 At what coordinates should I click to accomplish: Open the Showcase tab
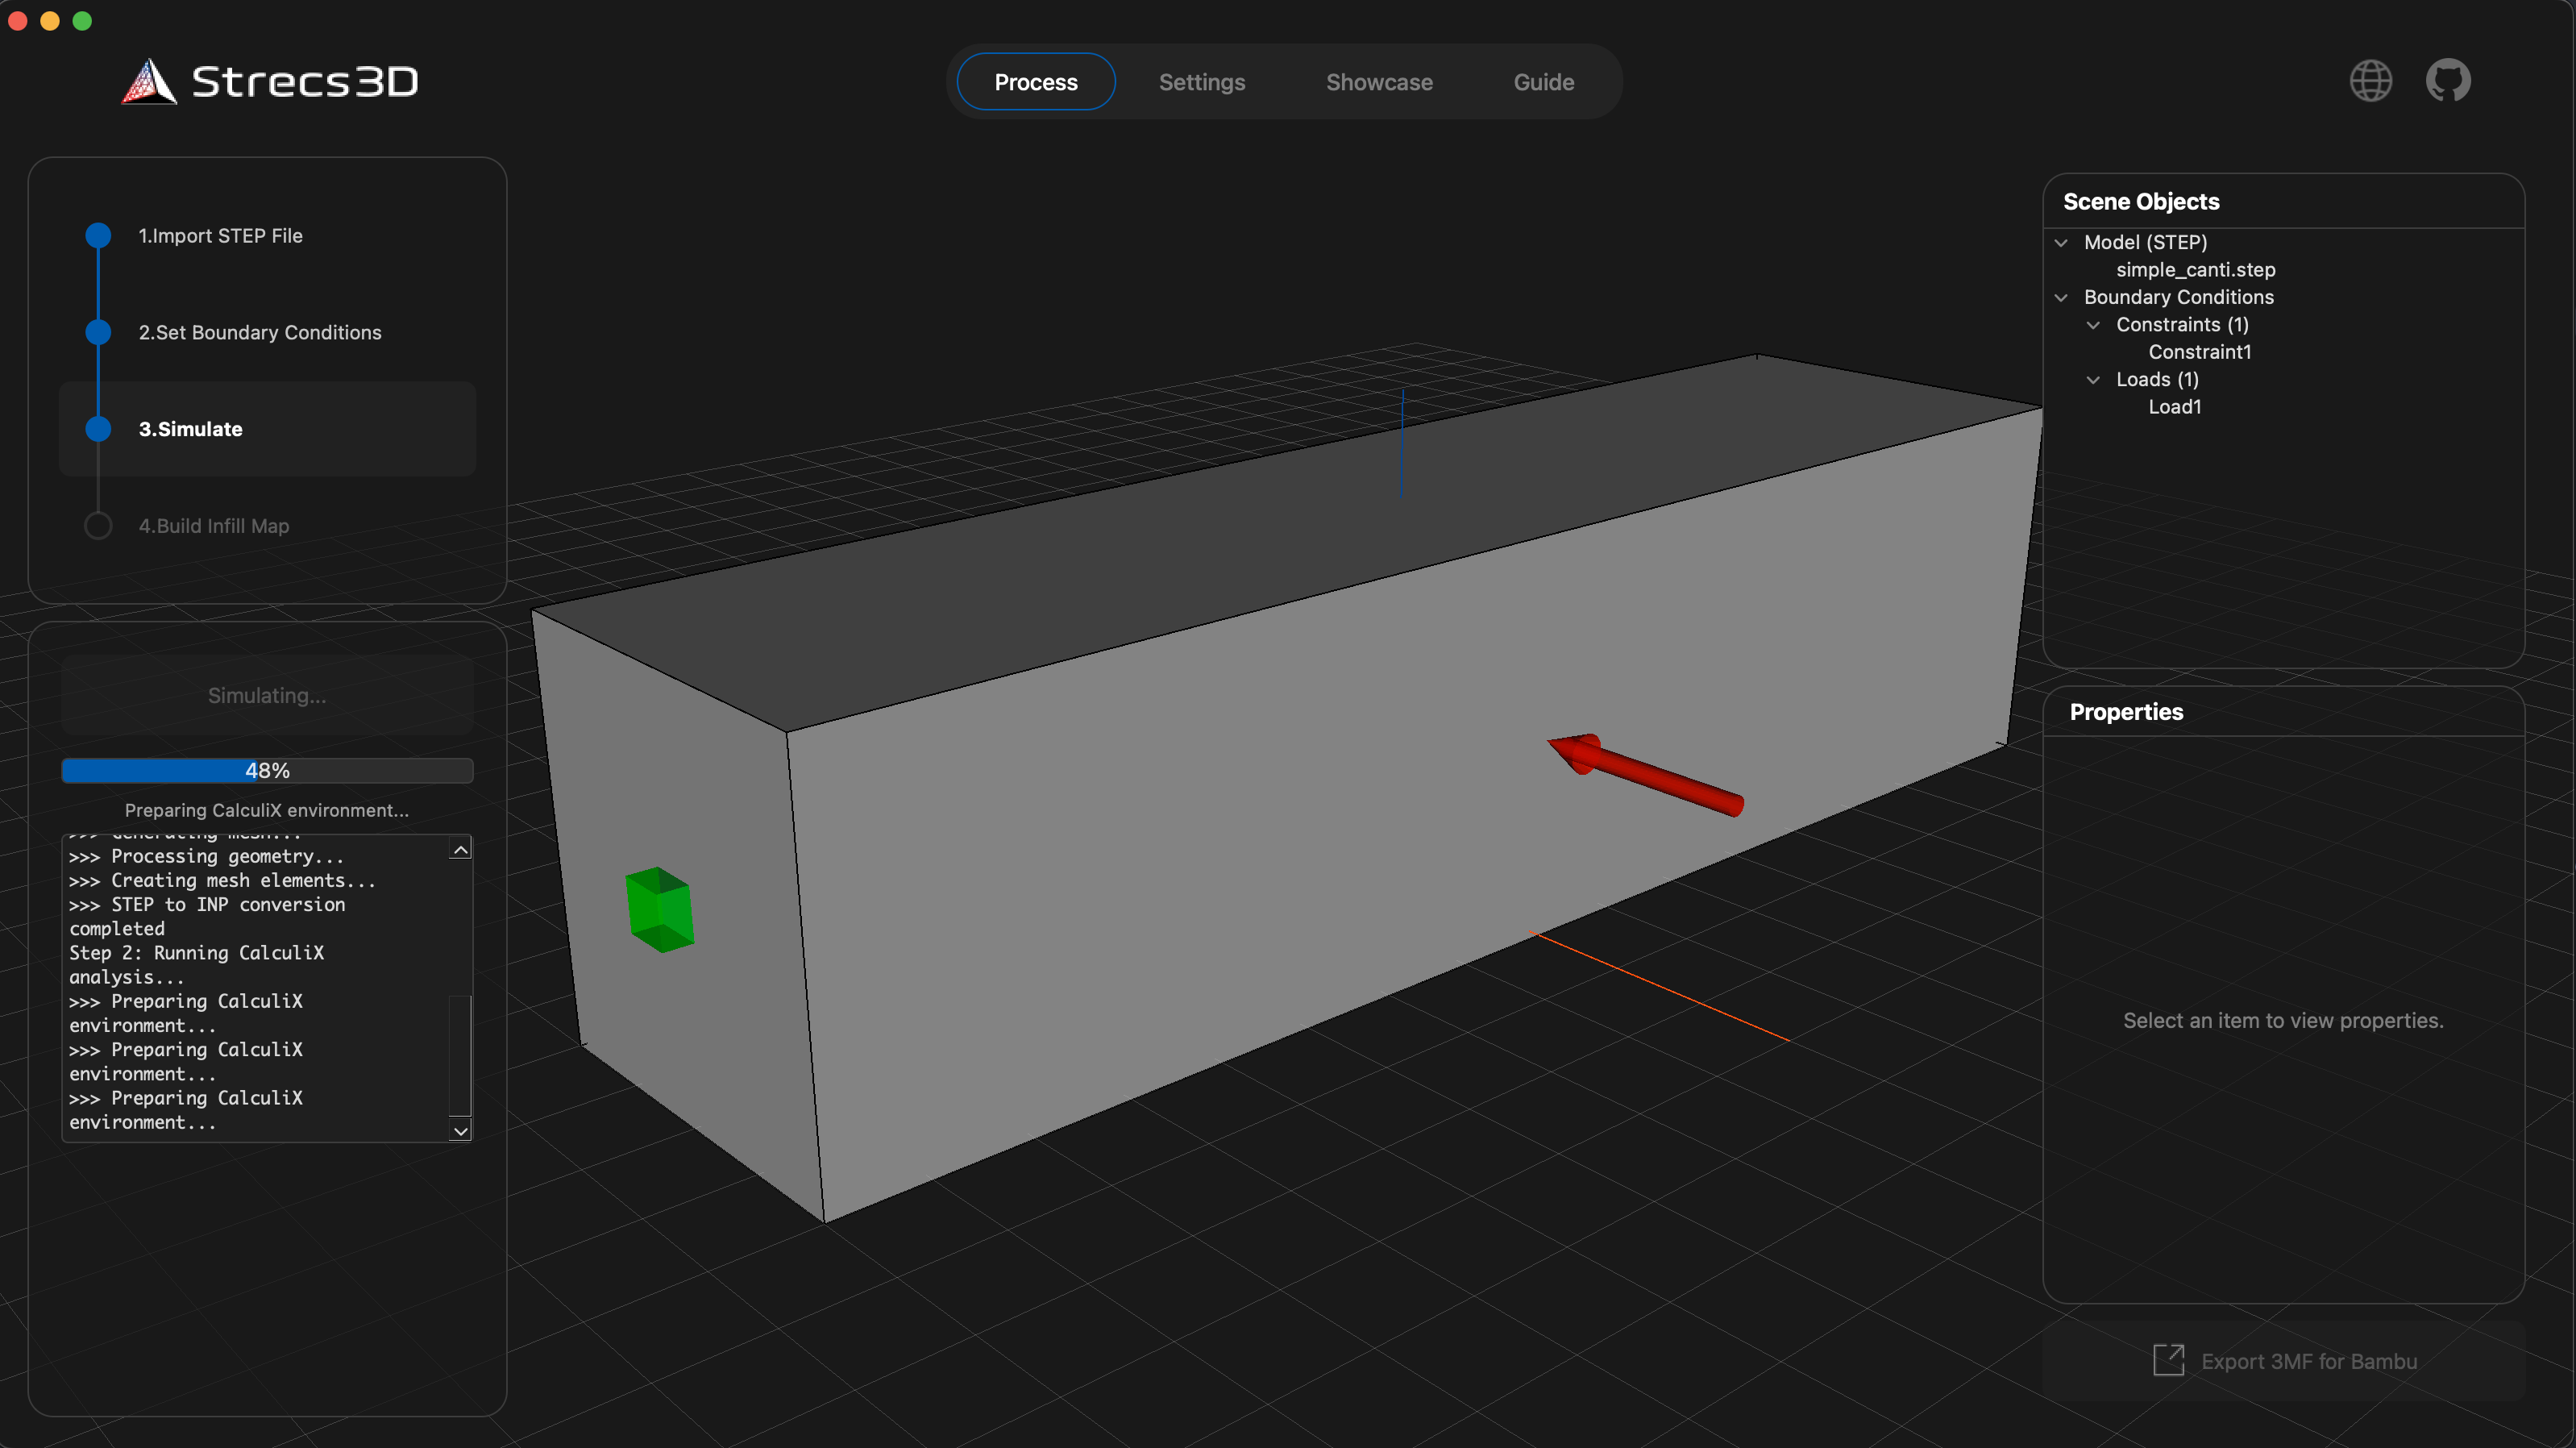(x=1379, y=81)
